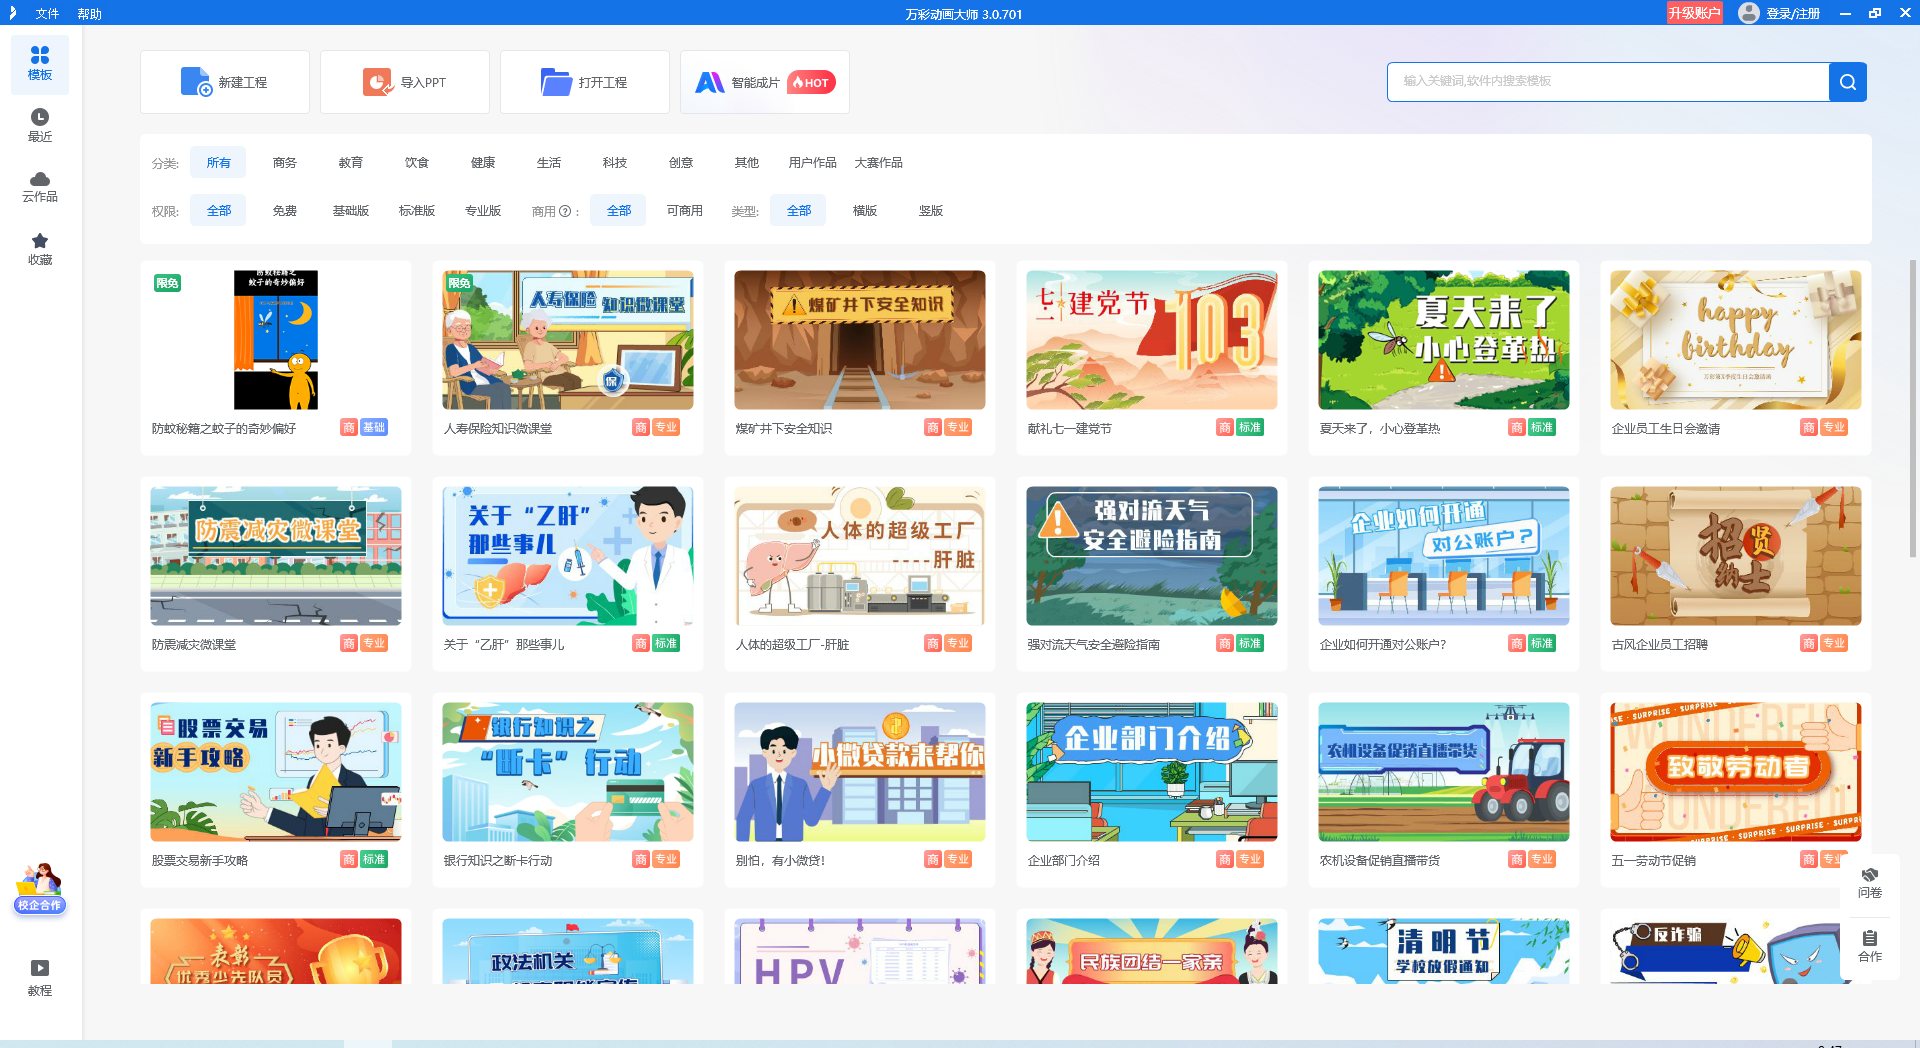Select the 横版 type filter
The image size is (1920, 1048).
(865, 210)
